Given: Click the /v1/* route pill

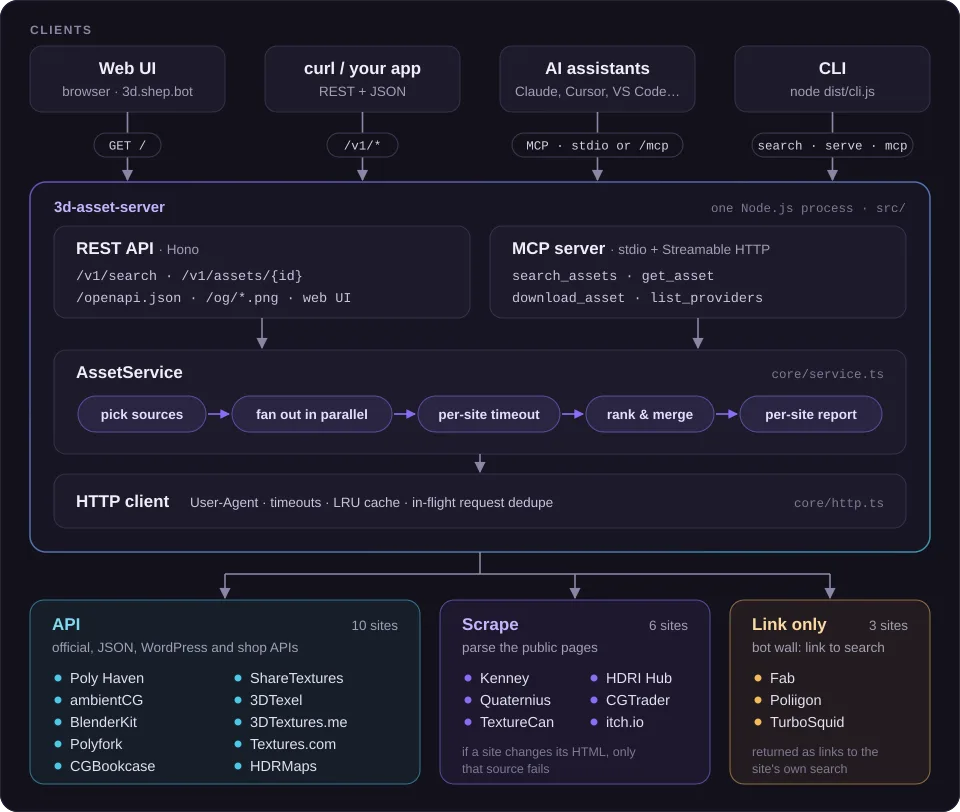Looking at the screenshot, I should pos(362,145).
